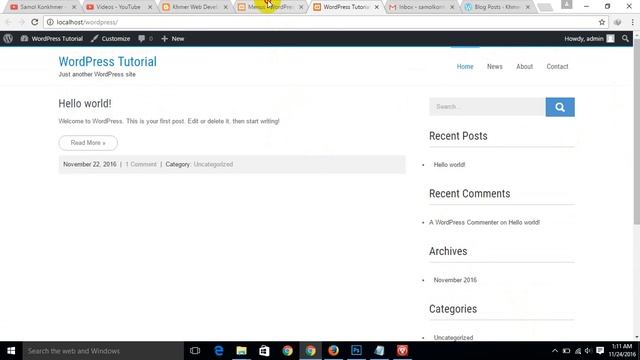This screenshot has height=360, width=640.
Task: View site information icon in address bar
Action: (50, 22)
